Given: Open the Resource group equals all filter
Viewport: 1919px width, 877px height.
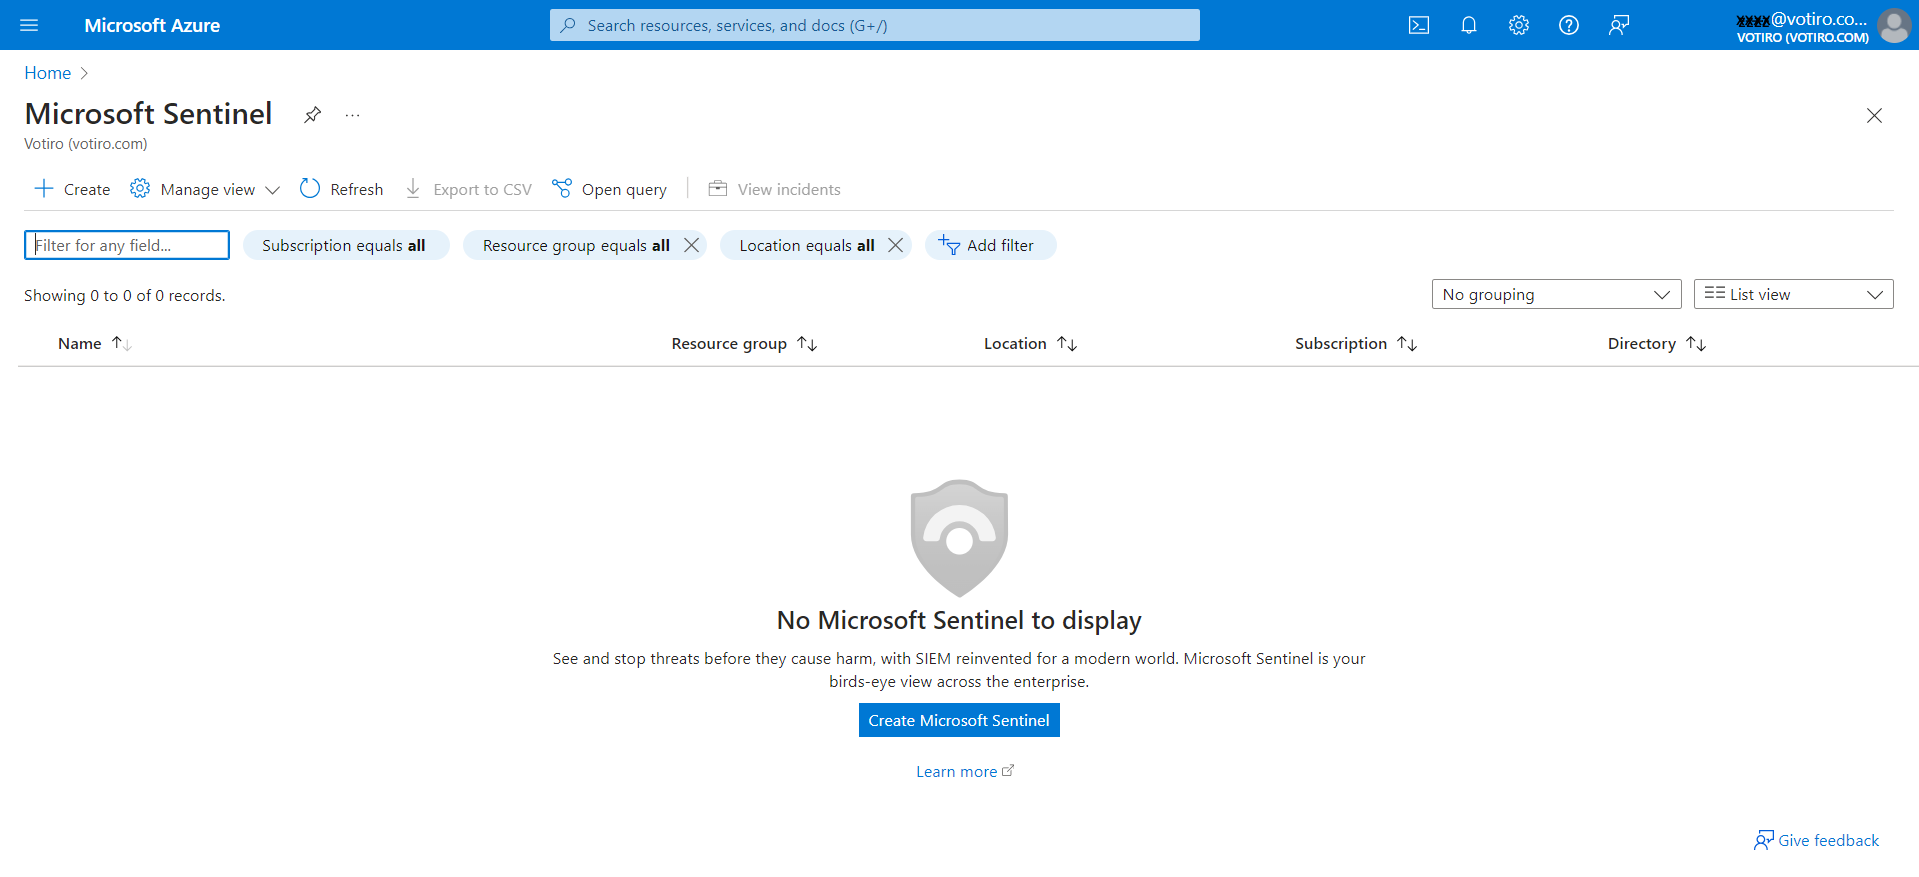Looking at the screenshot, I should coord(576,245).
